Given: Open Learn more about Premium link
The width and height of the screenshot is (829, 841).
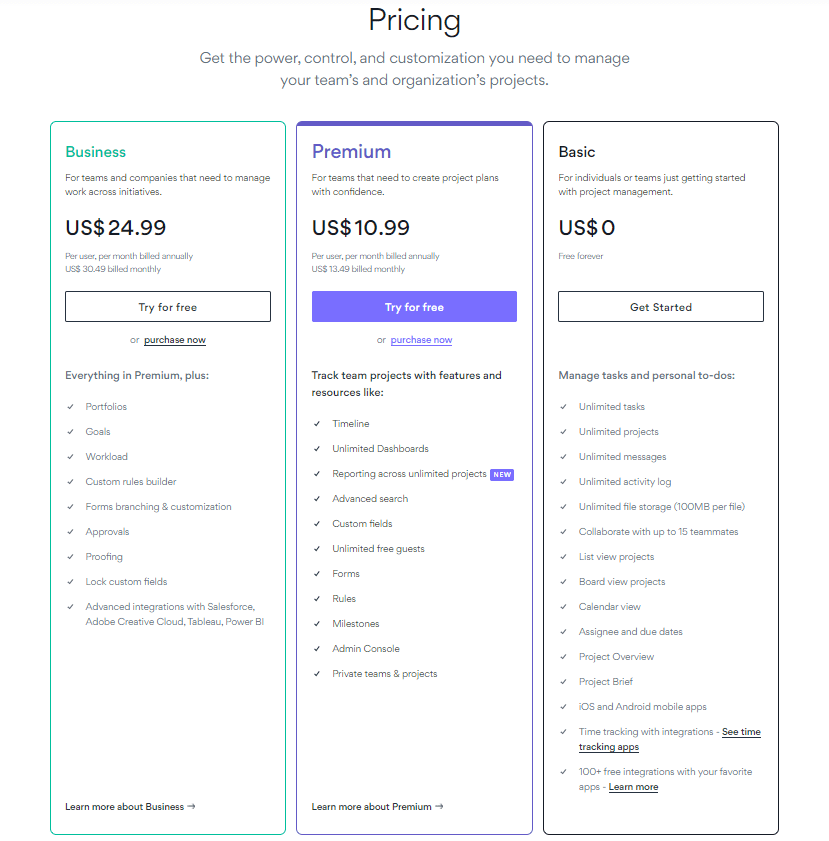Looking at the screenshot, I should (372, 806).
